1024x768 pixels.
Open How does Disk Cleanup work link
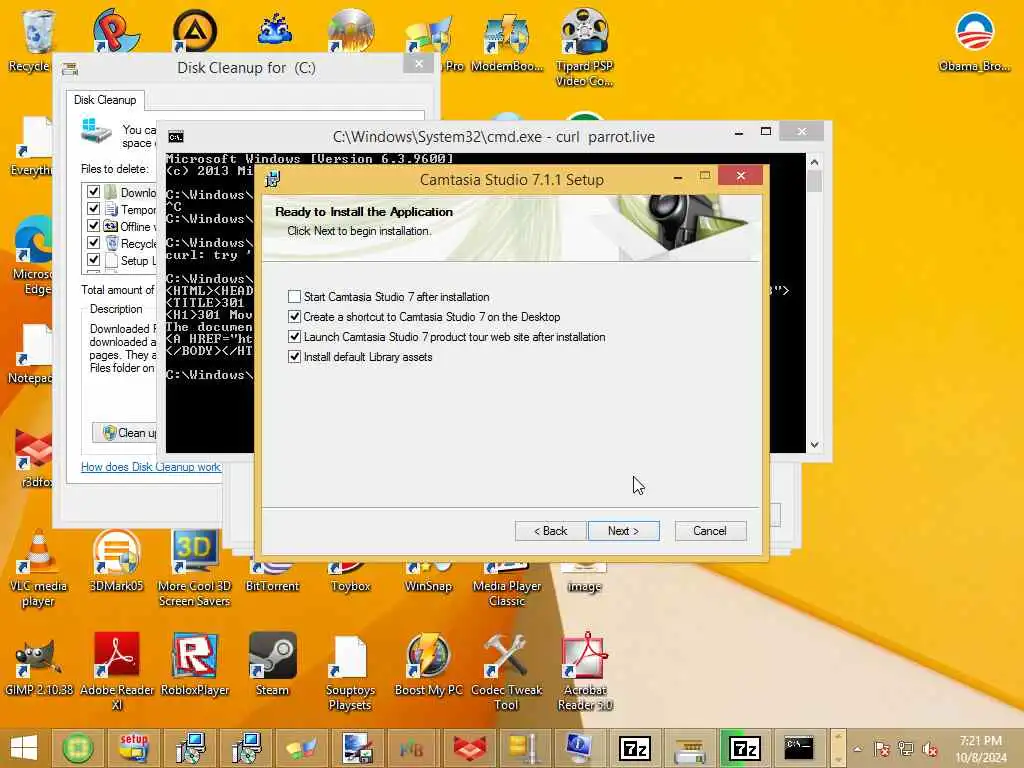[x=151, y=467]
